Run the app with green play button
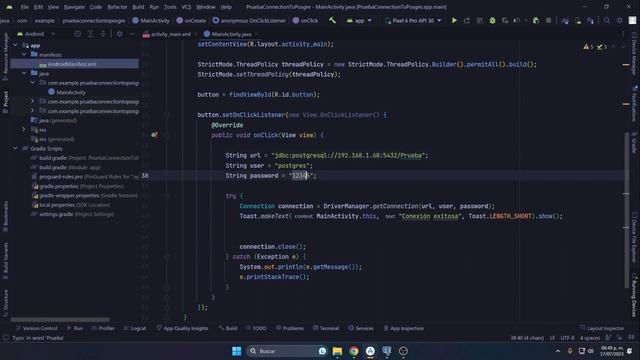640x360 pixels. (454, 20)
